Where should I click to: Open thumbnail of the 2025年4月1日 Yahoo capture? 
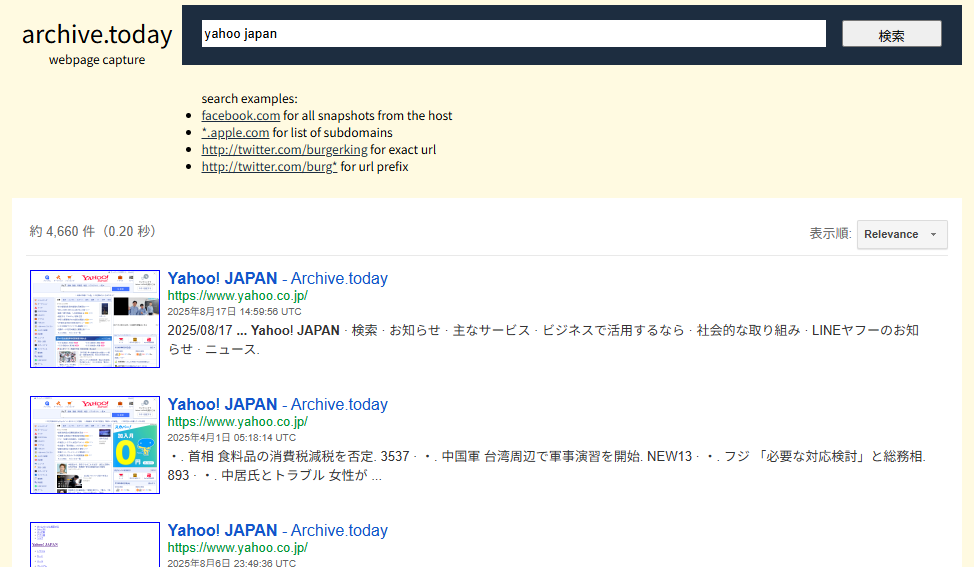[x=95, y=445]
